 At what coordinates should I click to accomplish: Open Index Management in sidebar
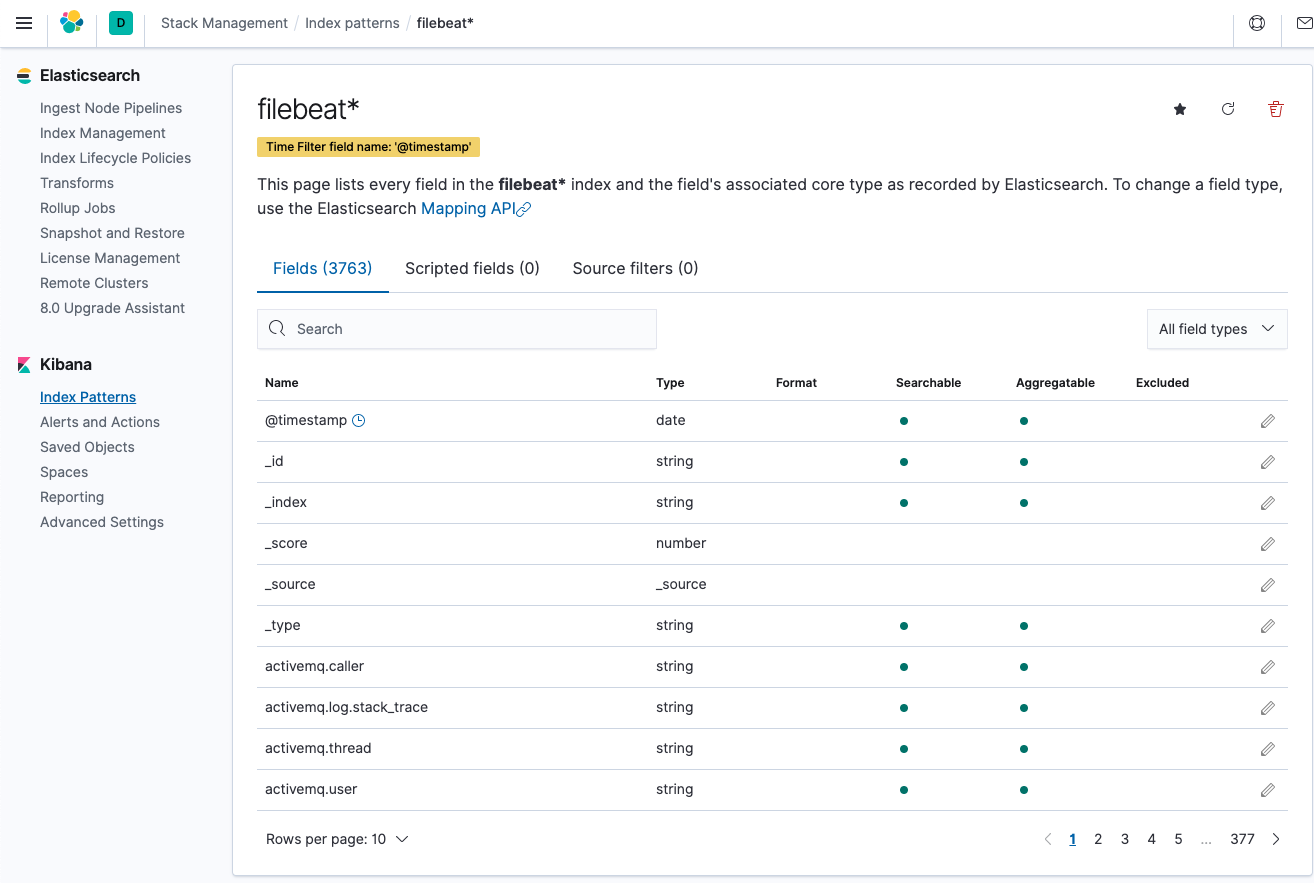click(103, 133)
